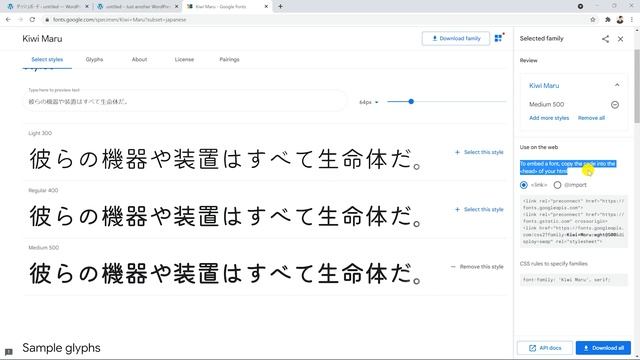This screenshot has height=360, width=640.
Task: Open the Chrome profile avatar
Action: 620,20
